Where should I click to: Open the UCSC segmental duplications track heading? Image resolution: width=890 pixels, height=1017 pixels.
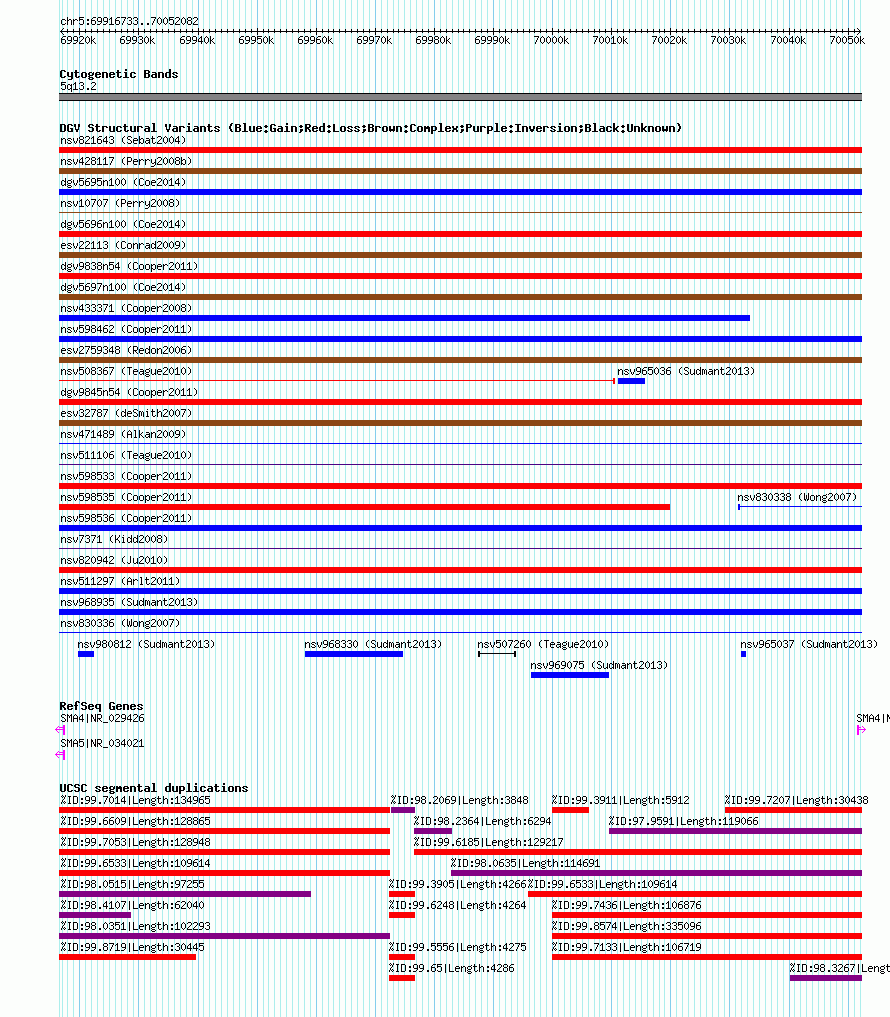click(x=154, y=787)
